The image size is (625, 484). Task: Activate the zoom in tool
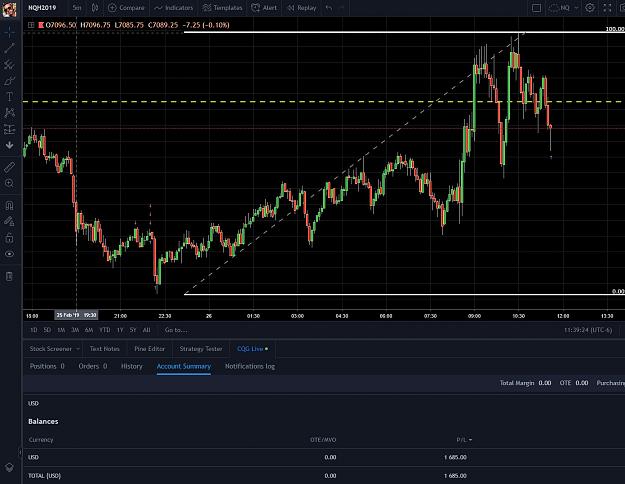10,183
